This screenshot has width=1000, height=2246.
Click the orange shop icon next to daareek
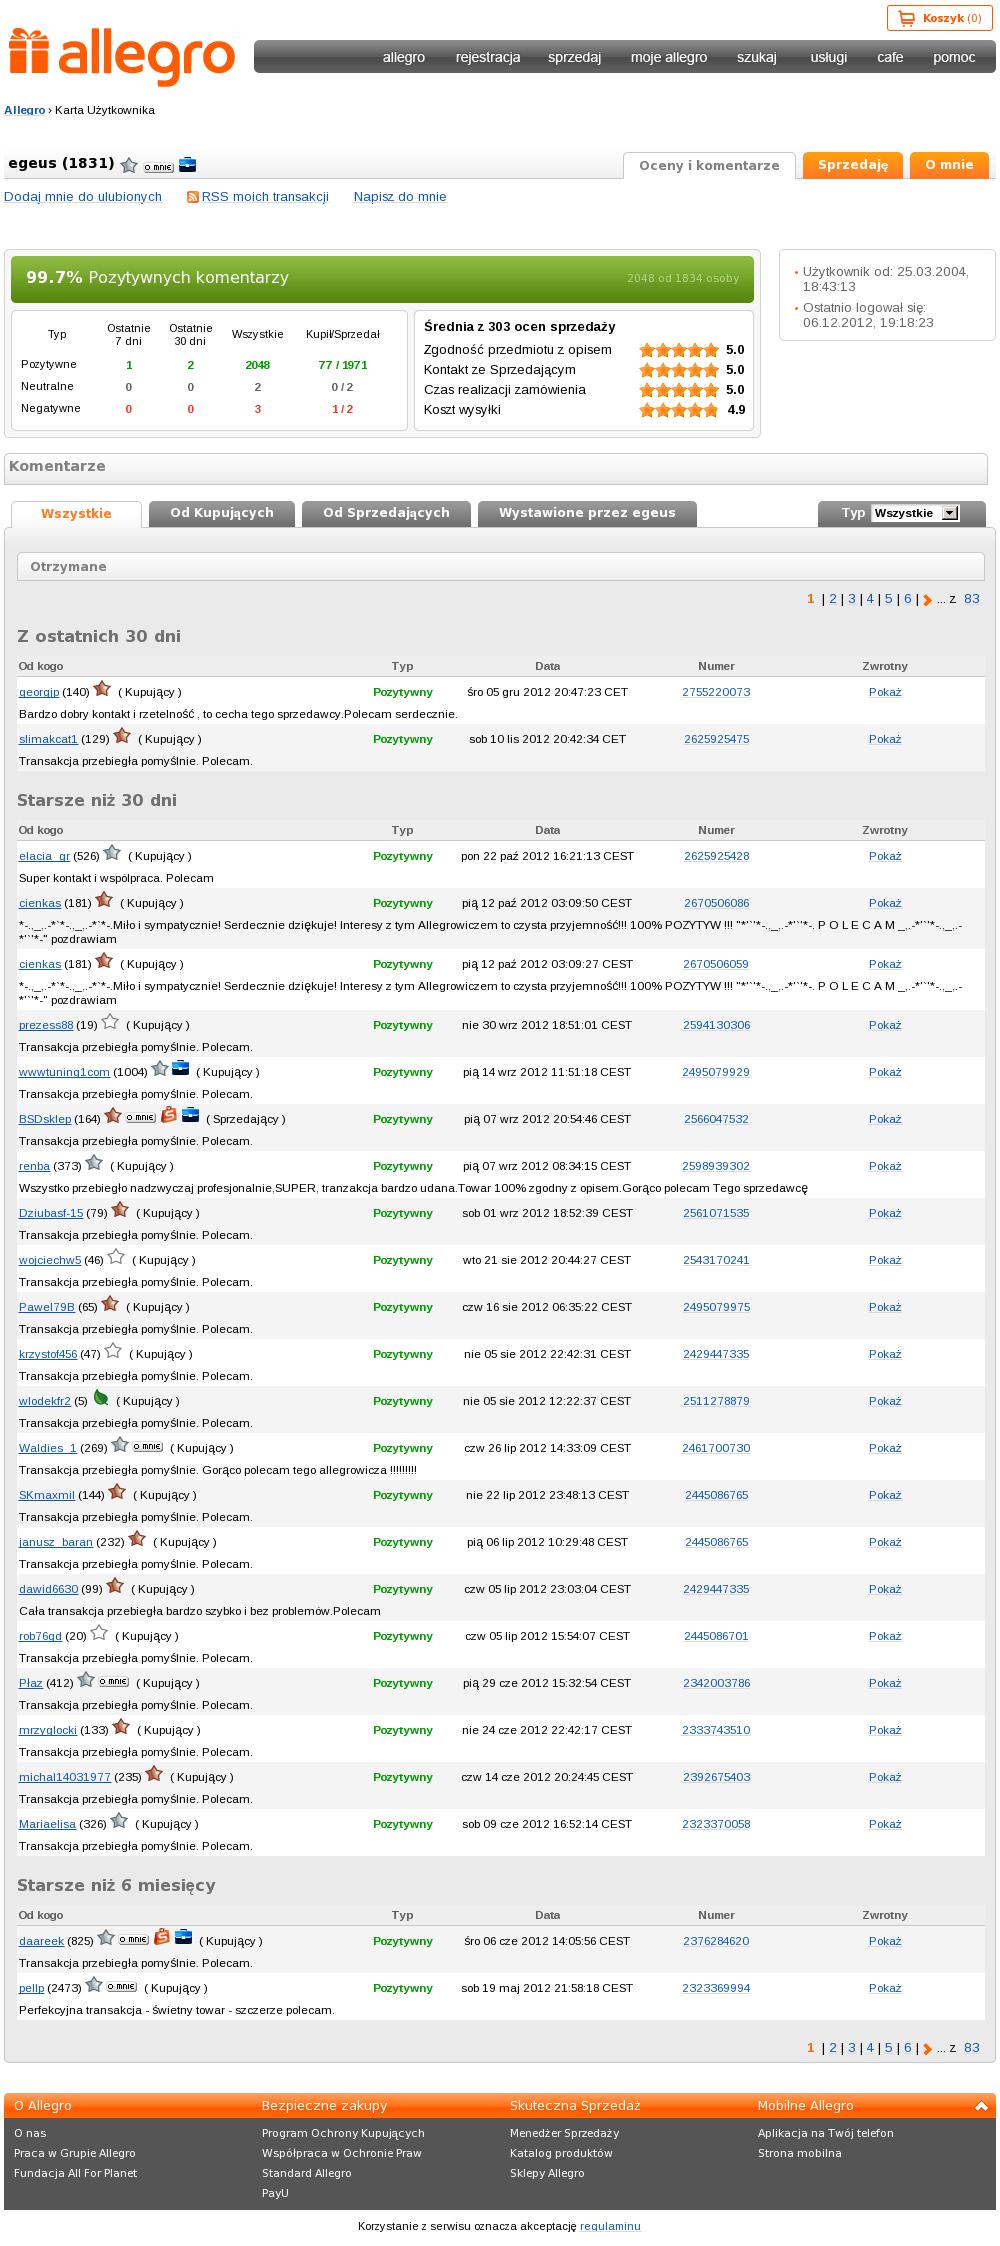pos(162,1937)
